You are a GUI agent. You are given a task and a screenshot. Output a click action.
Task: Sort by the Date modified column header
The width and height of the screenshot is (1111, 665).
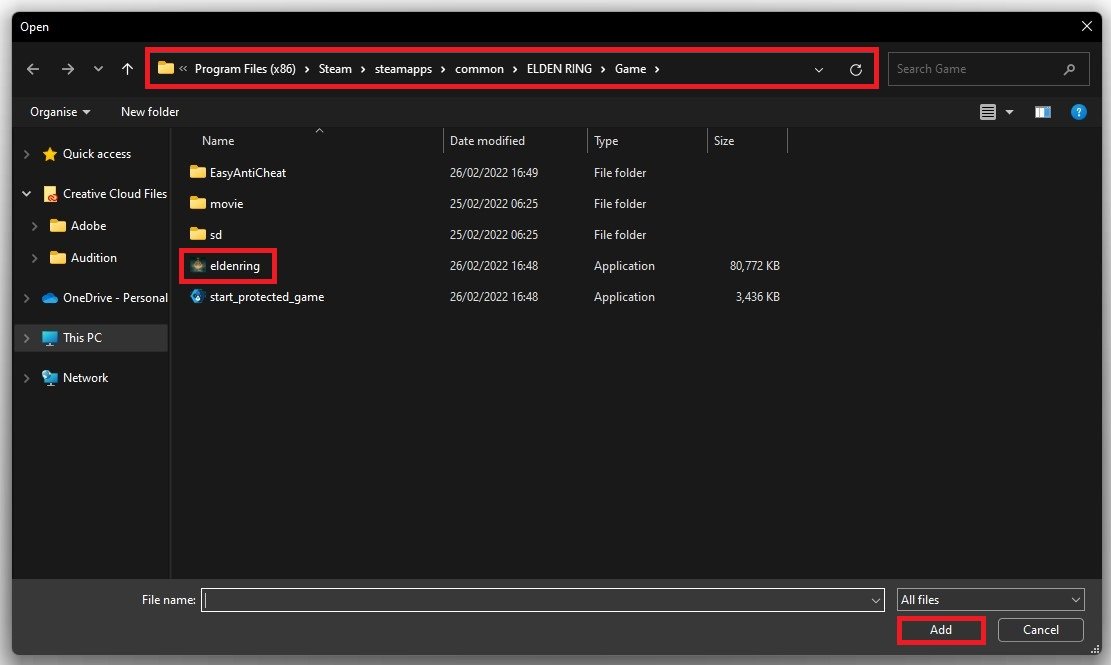(487, 141)
